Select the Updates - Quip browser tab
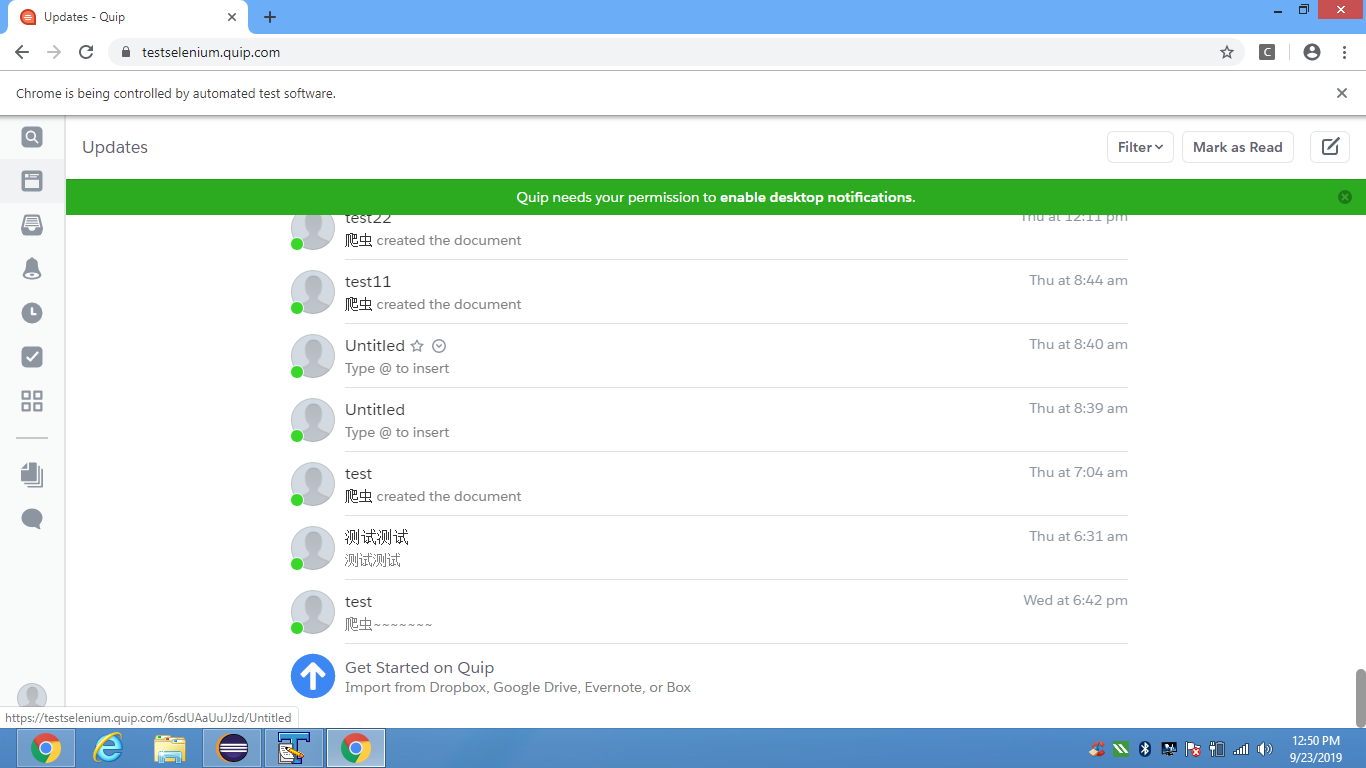This screenshot has height=768, width=1366. 129,17
